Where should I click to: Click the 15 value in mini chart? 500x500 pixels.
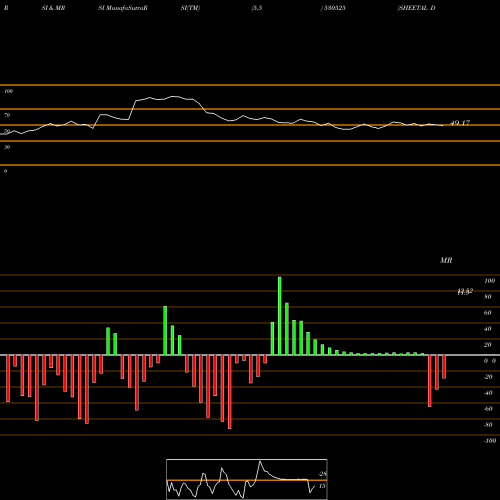point(322,486)
